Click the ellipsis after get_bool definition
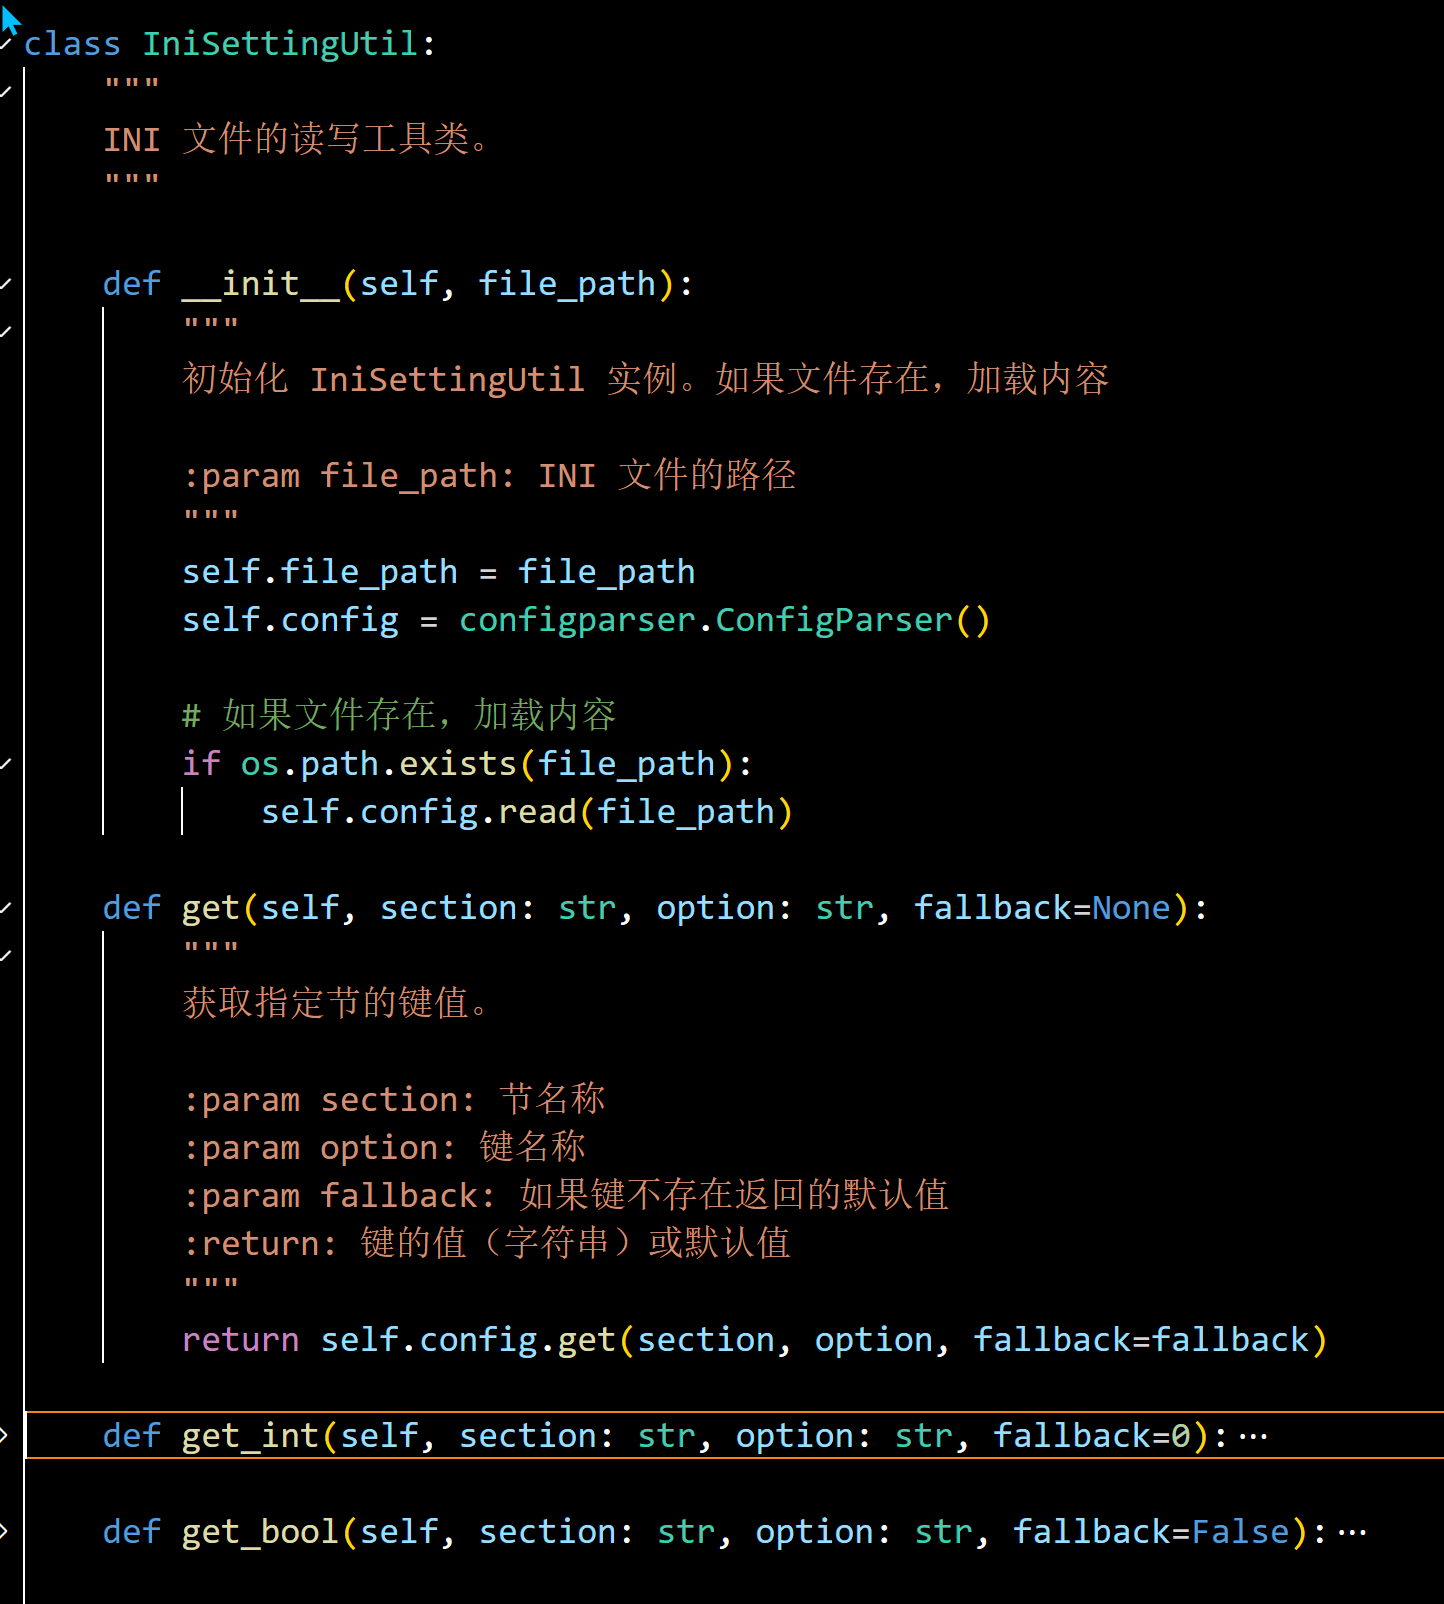The image size is (1444, 1604). [1352, 1533]
